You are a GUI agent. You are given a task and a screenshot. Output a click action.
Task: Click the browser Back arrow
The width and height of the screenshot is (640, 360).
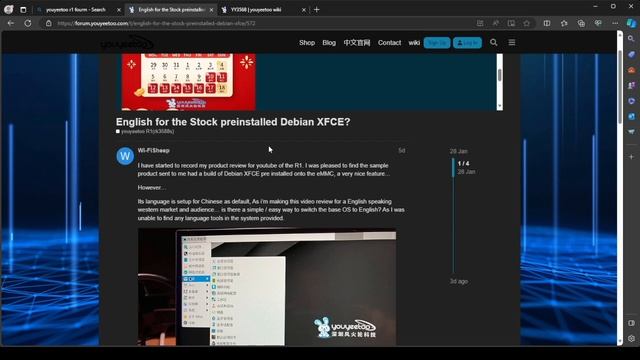(11, 23)
